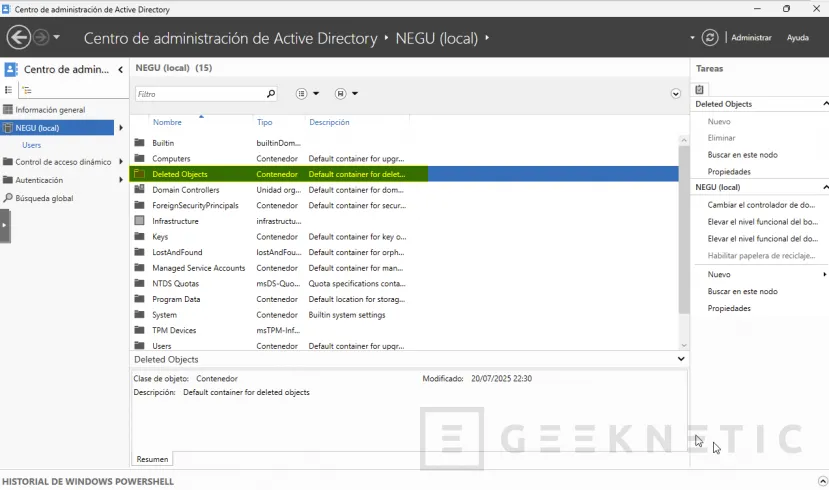Click Elevar el nivel funcional del bosque
This screenshot has width=829, height=490.
click(762, 221)
